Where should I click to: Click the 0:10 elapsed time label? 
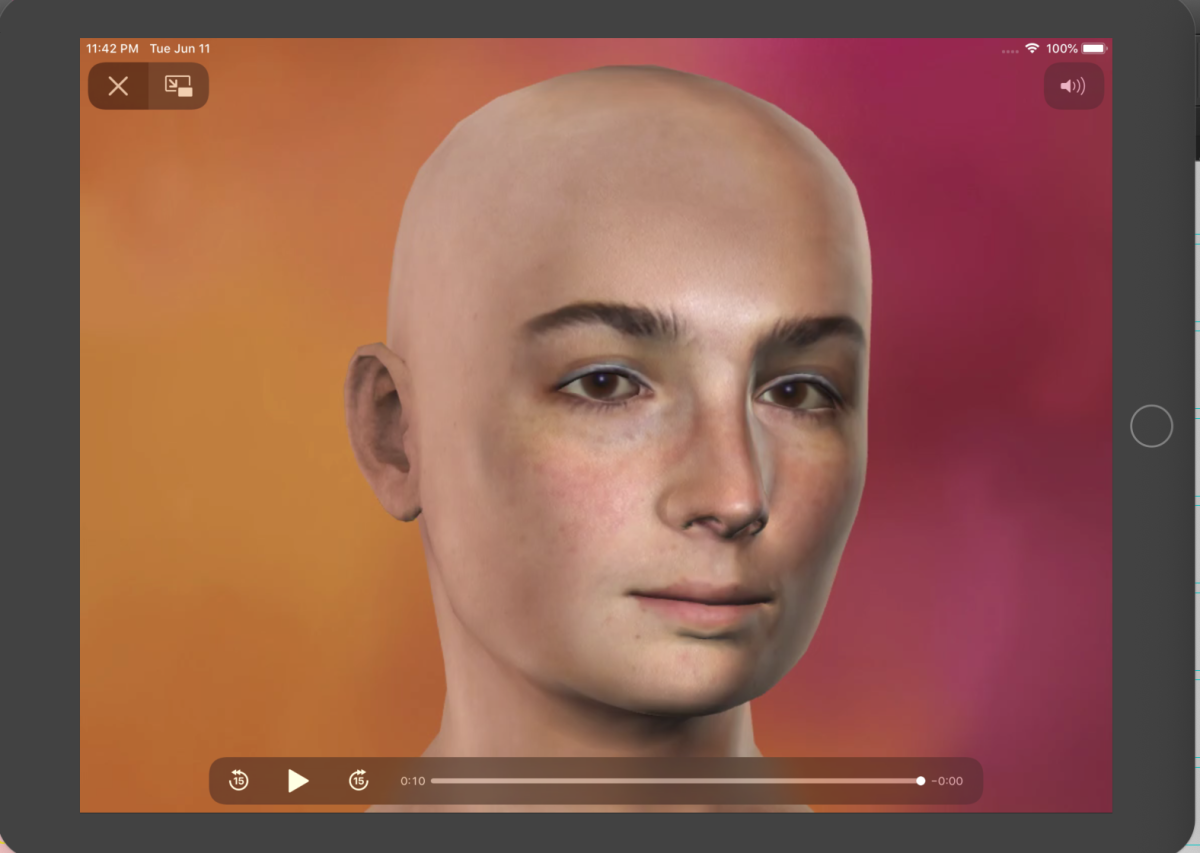pyautogui.click(x=412, y=781)
